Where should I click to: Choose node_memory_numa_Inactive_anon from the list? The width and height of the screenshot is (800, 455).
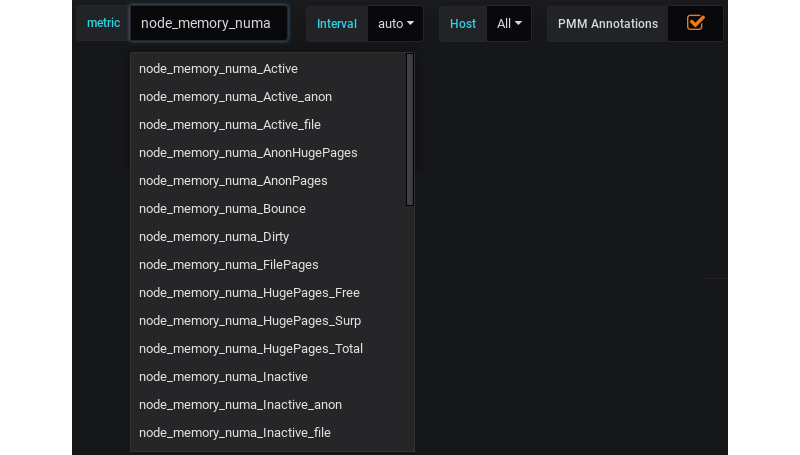coord(240,405)
